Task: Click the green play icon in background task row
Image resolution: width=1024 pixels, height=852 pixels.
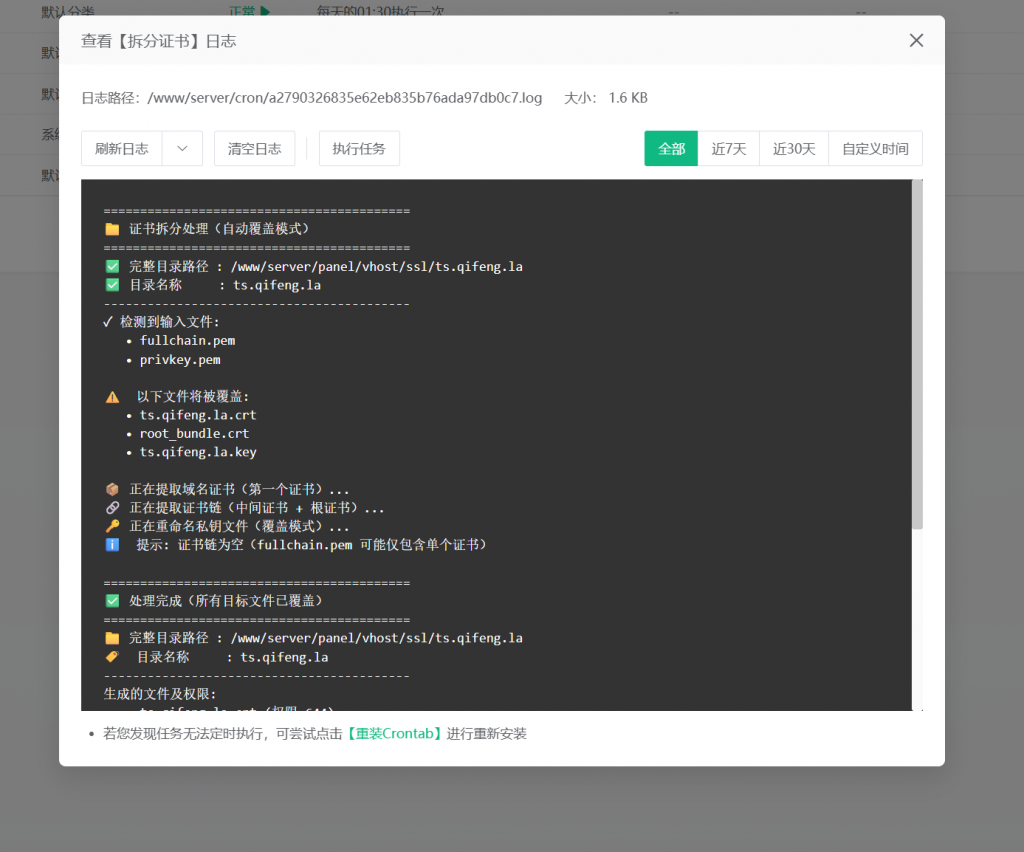Action: point(264,10)
